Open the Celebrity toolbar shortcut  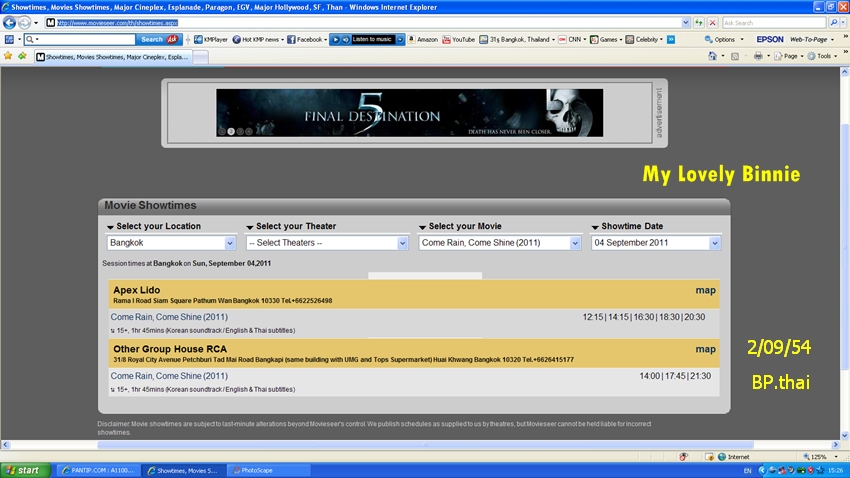click(642, 40)
